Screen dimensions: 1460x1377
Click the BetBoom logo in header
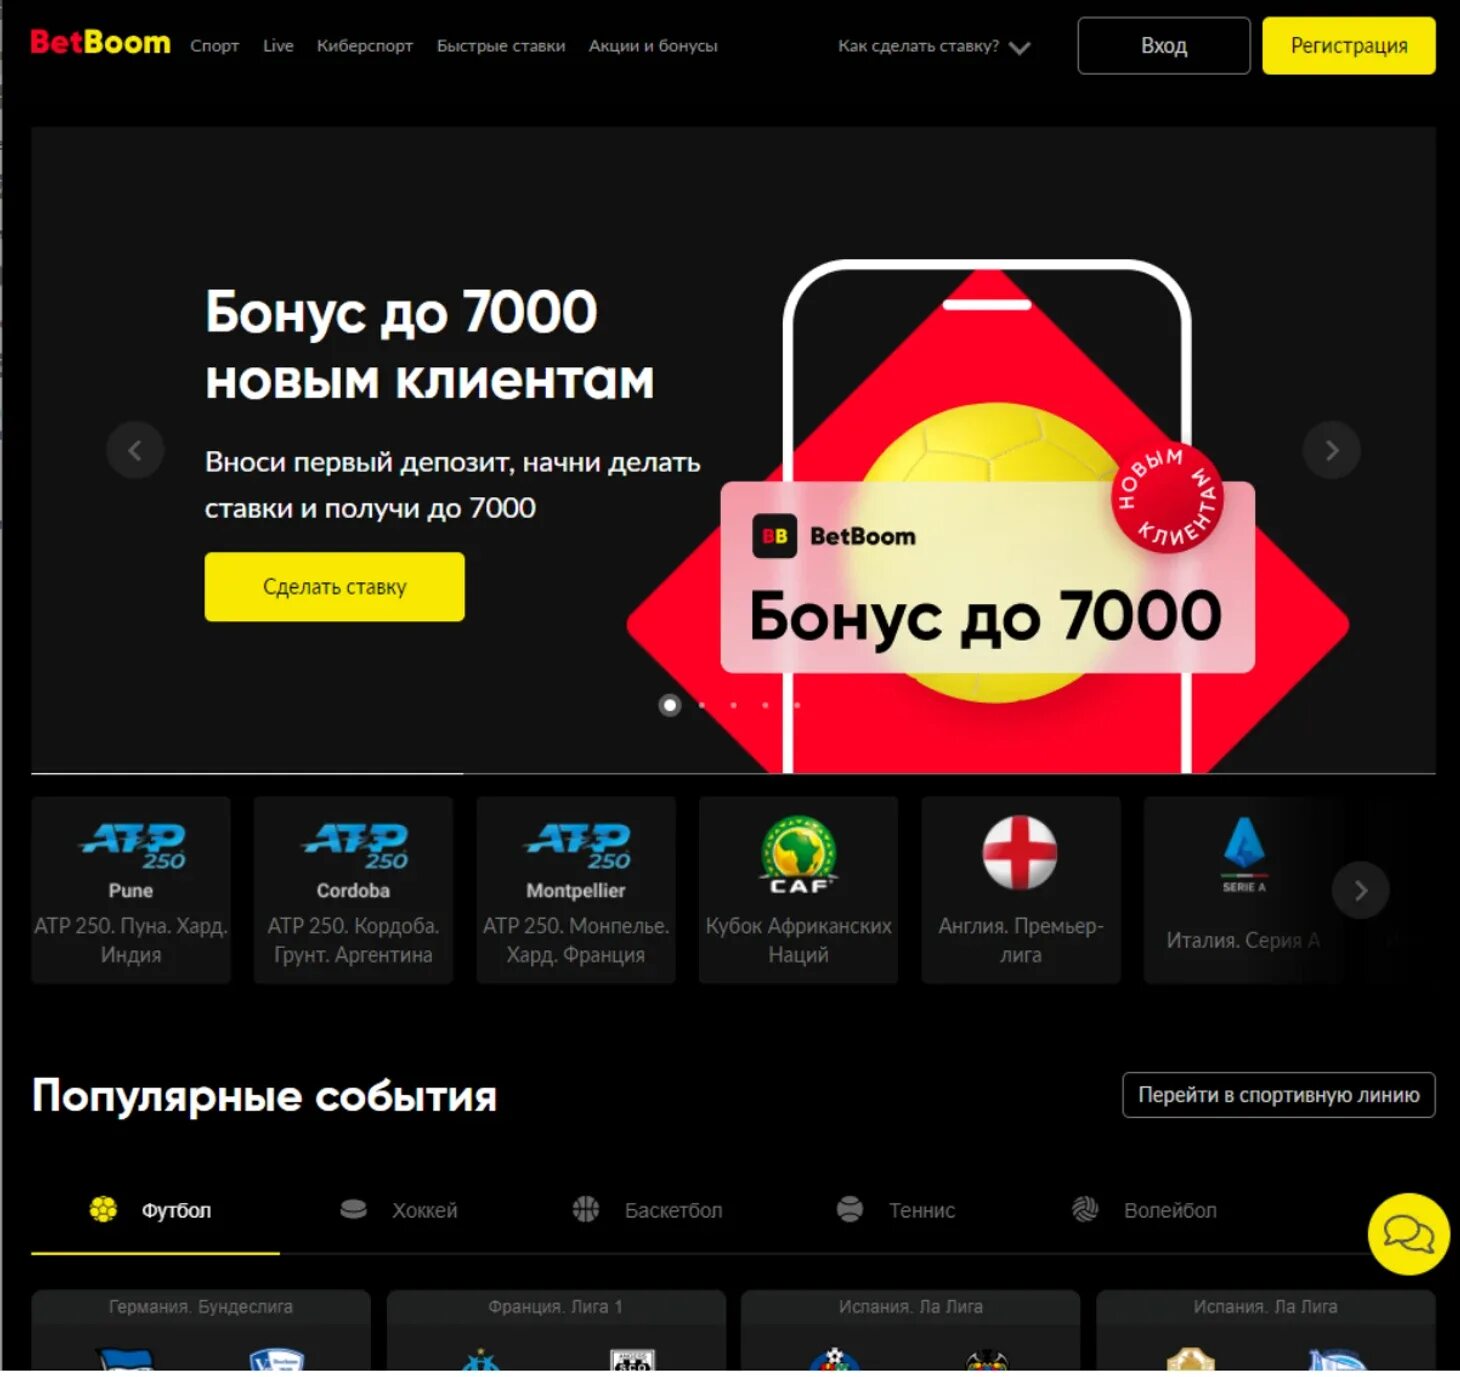(x=100, y=43)
